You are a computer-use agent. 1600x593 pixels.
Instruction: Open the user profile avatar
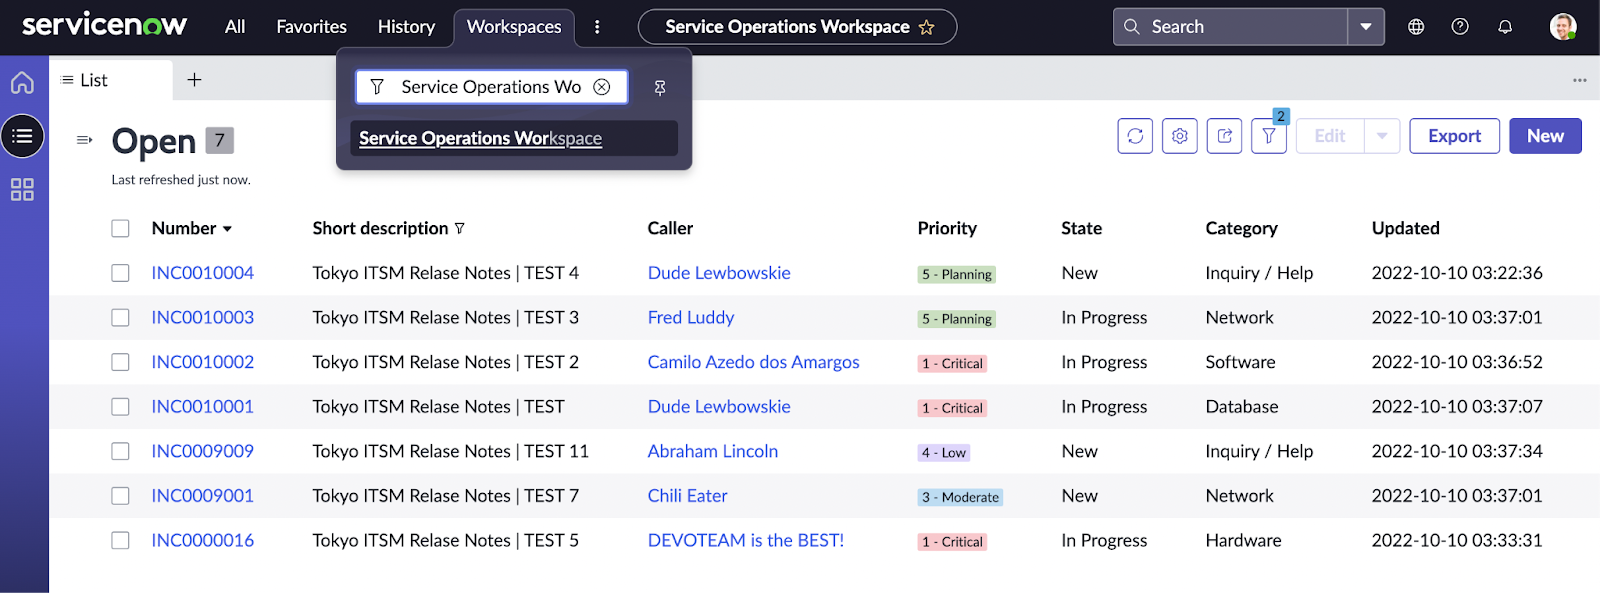[1563, 27]
